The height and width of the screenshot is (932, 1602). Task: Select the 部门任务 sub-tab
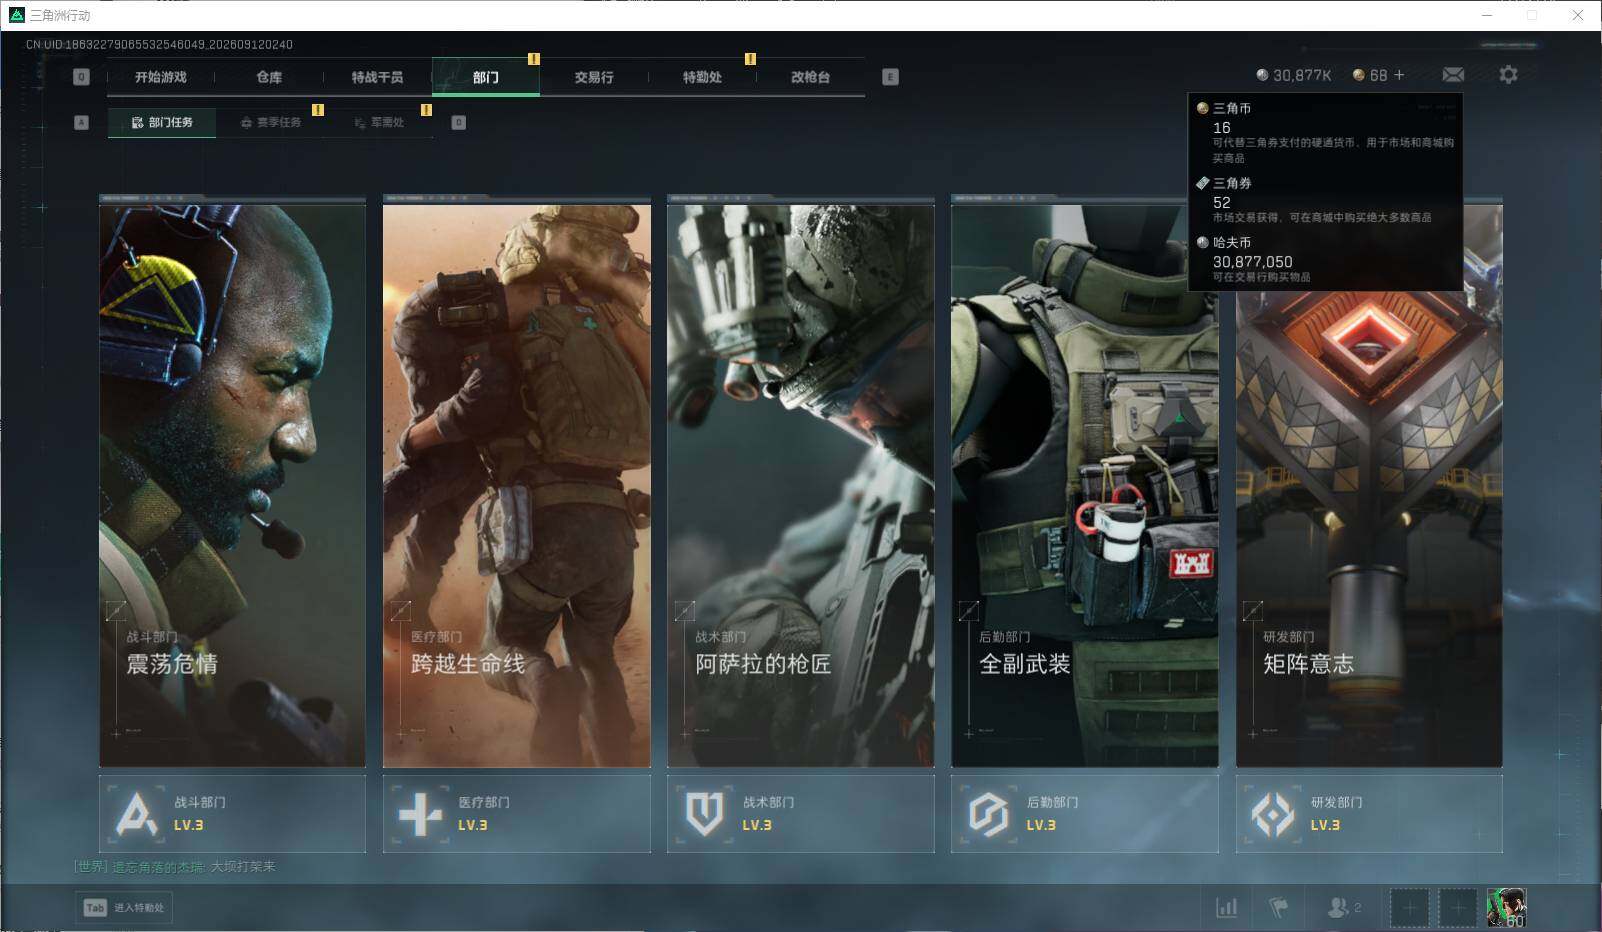pos(162,123)
